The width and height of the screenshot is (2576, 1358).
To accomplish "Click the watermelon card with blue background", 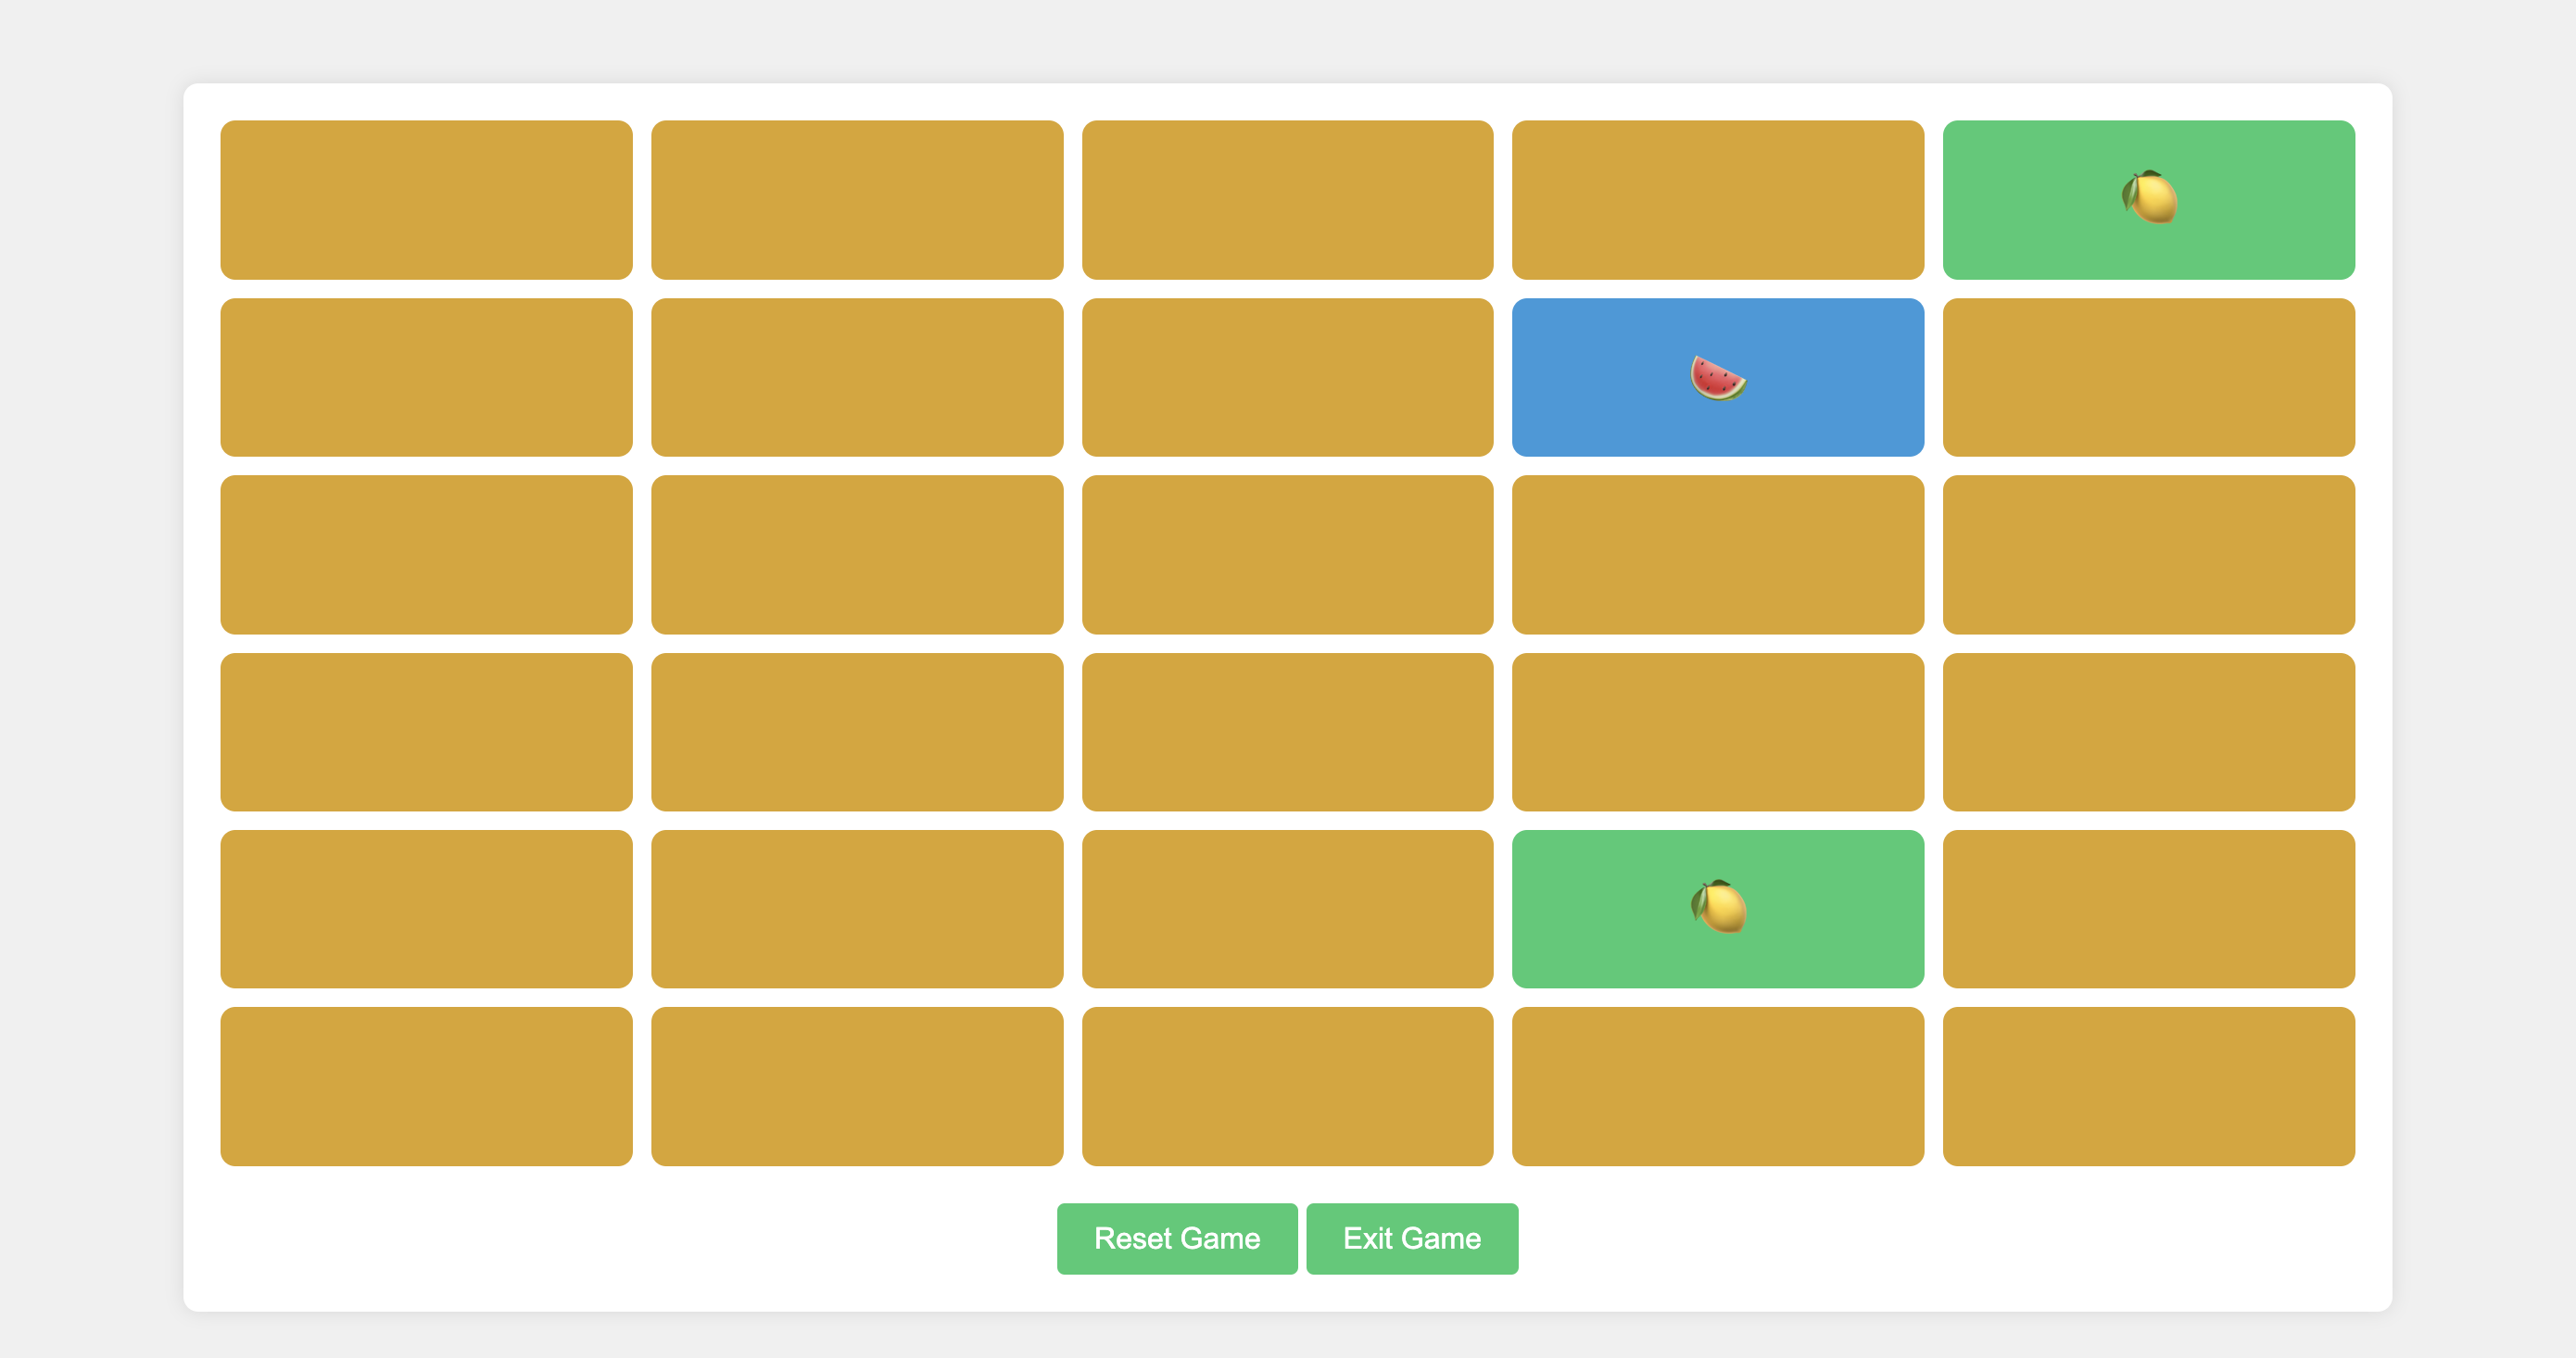I will [1717, 377].
